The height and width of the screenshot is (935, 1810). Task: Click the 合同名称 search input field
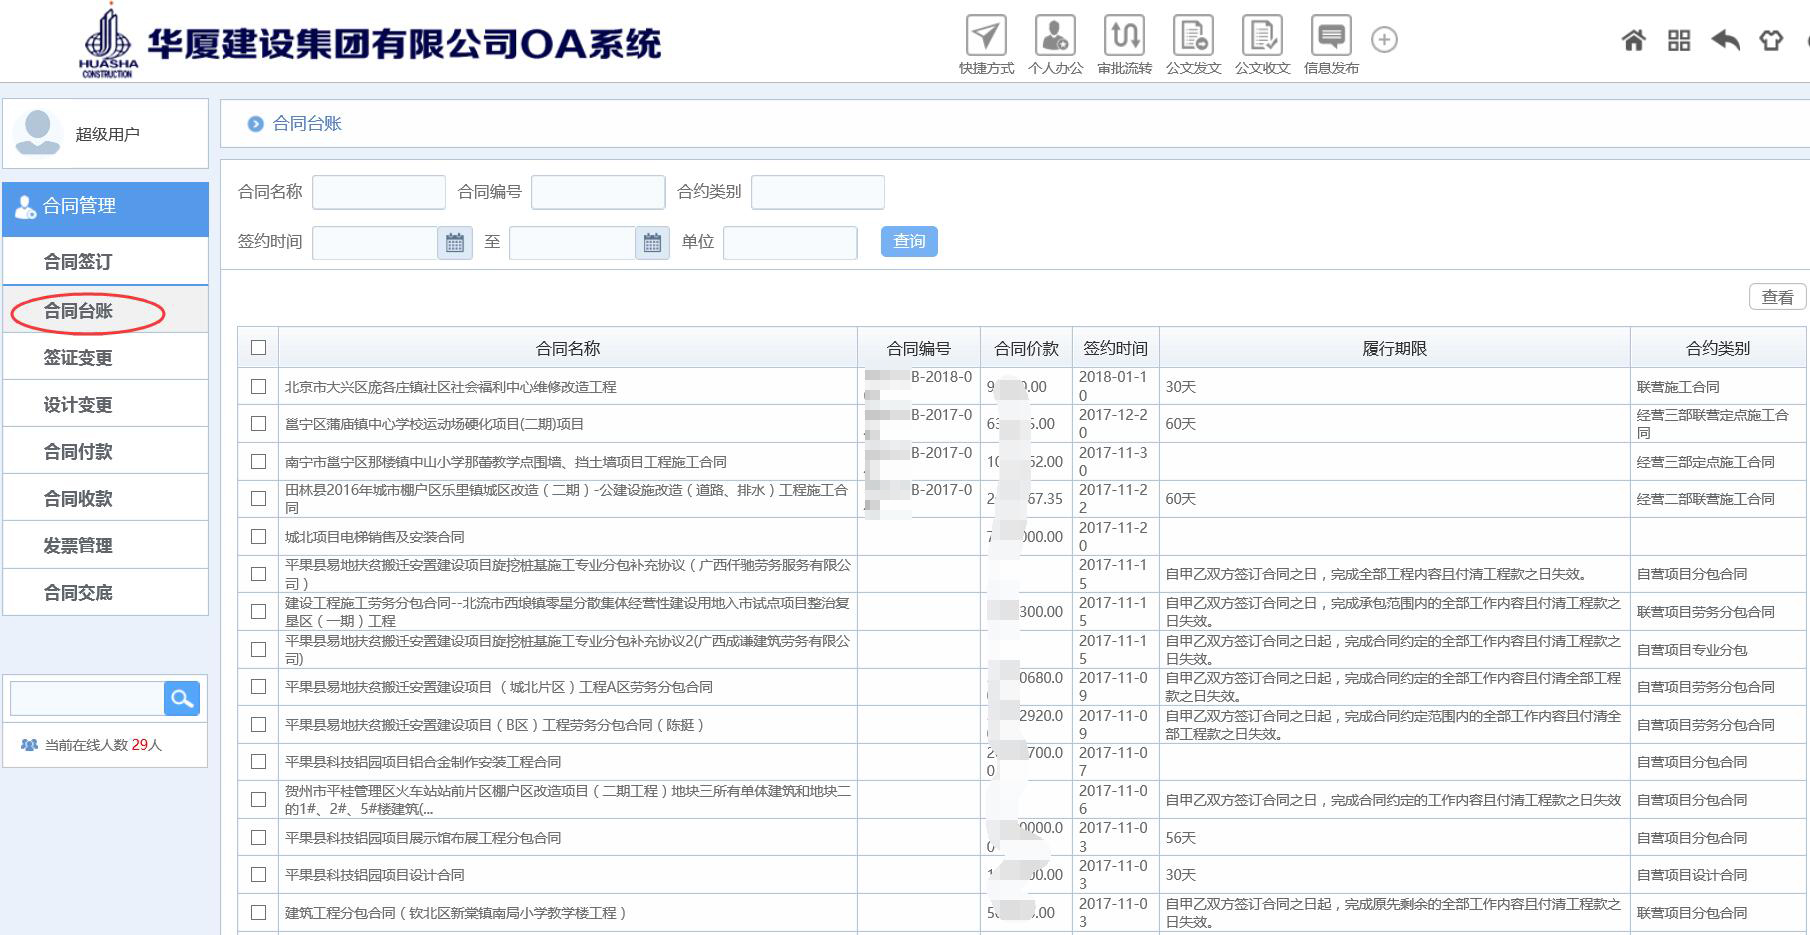(379, 192)
